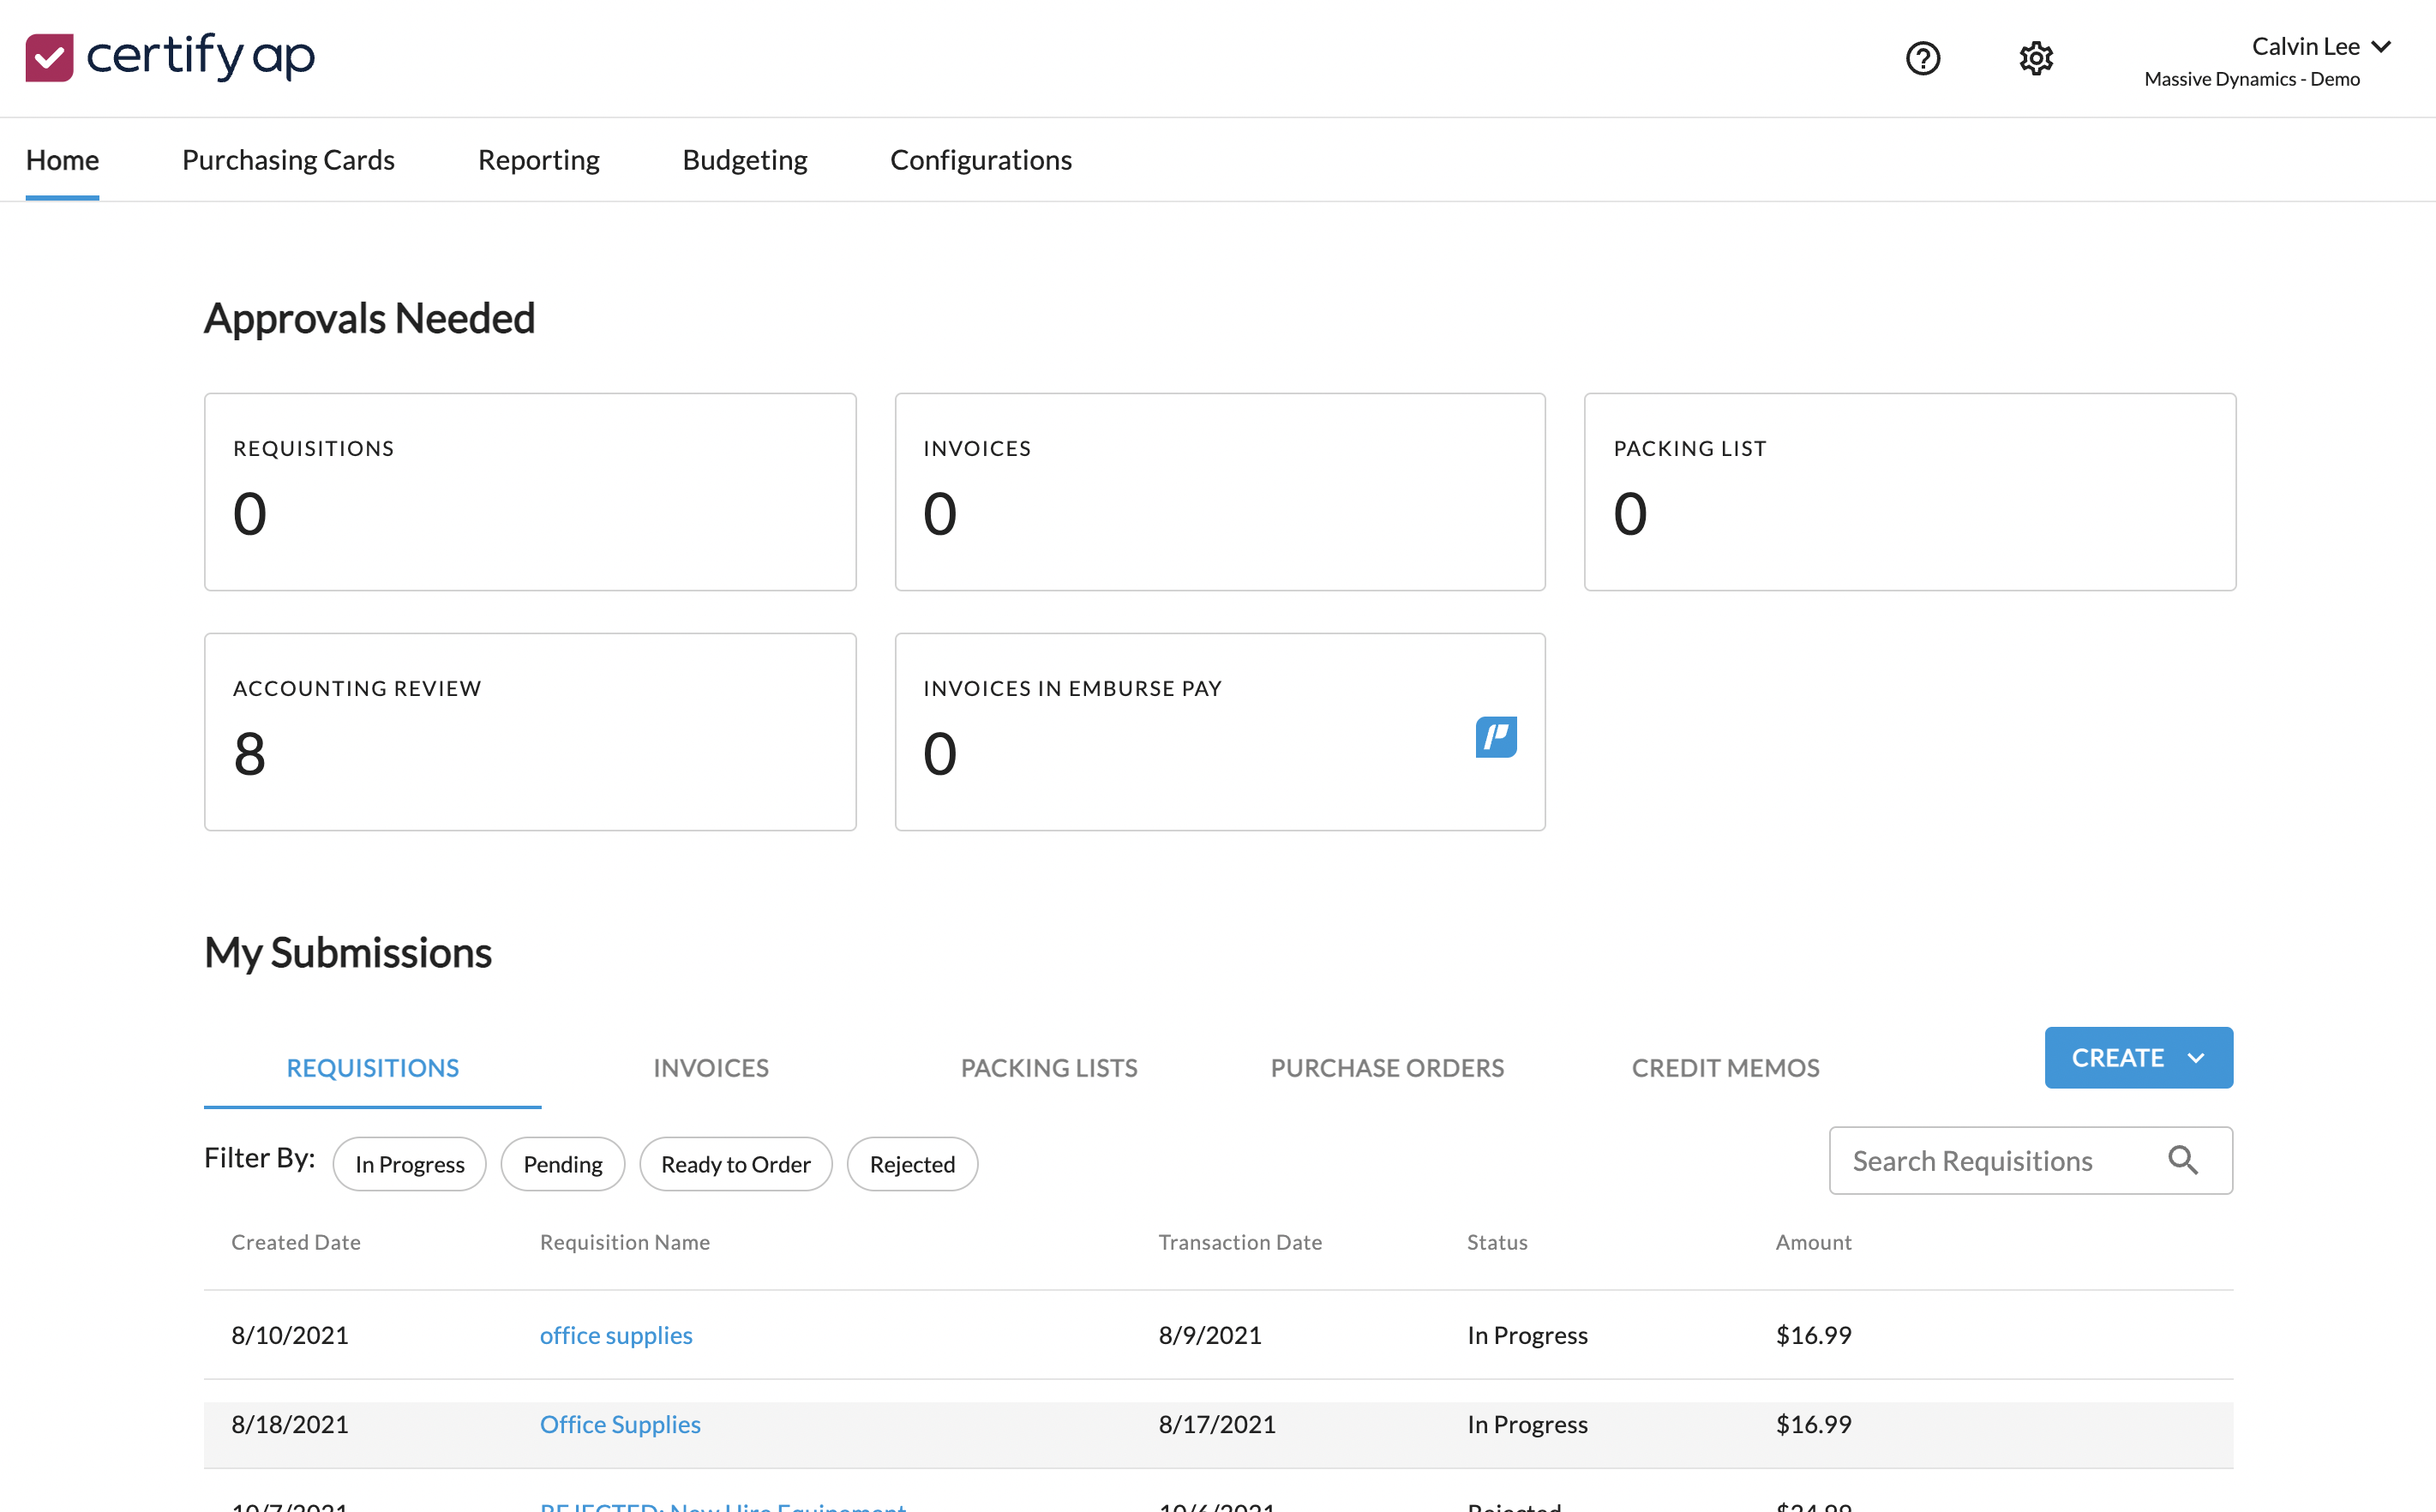Open the help question mark icon

click(x=1922, y=58)
